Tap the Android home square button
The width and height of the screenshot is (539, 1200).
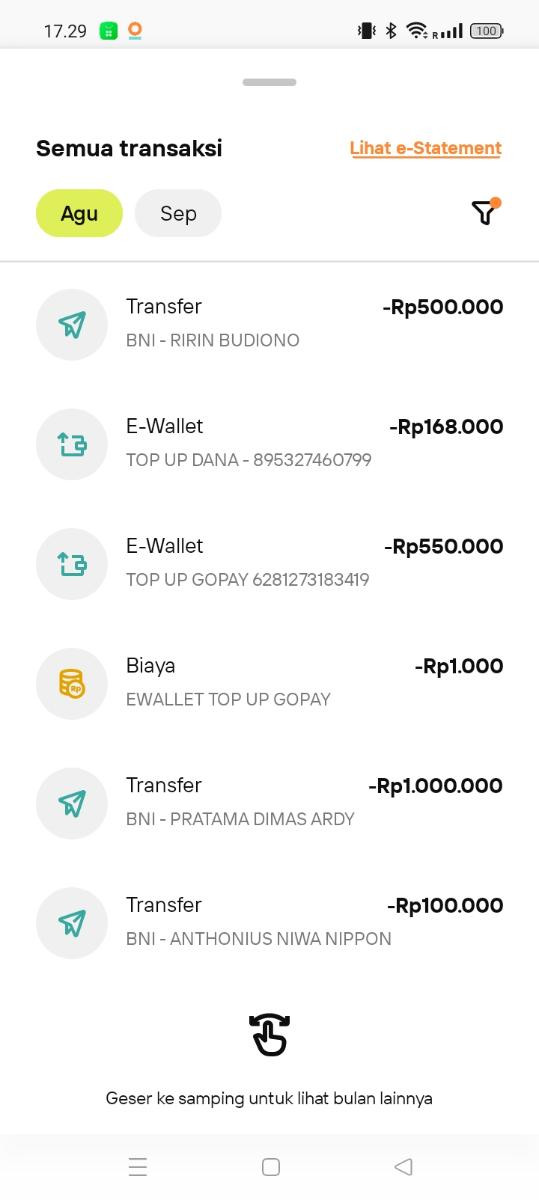(x=270, y=1166)
